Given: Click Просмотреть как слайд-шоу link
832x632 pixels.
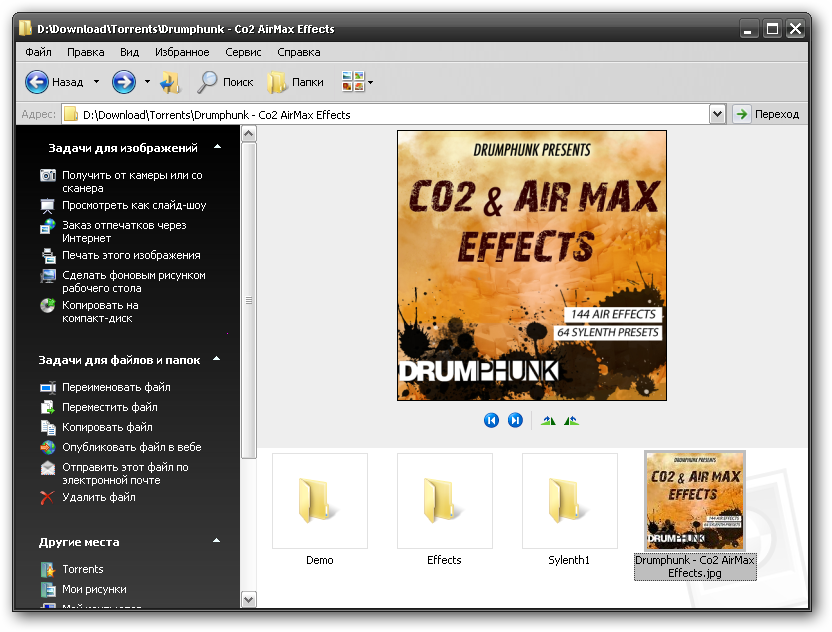Looking at the screenshot, I should (x=134, y=205).
